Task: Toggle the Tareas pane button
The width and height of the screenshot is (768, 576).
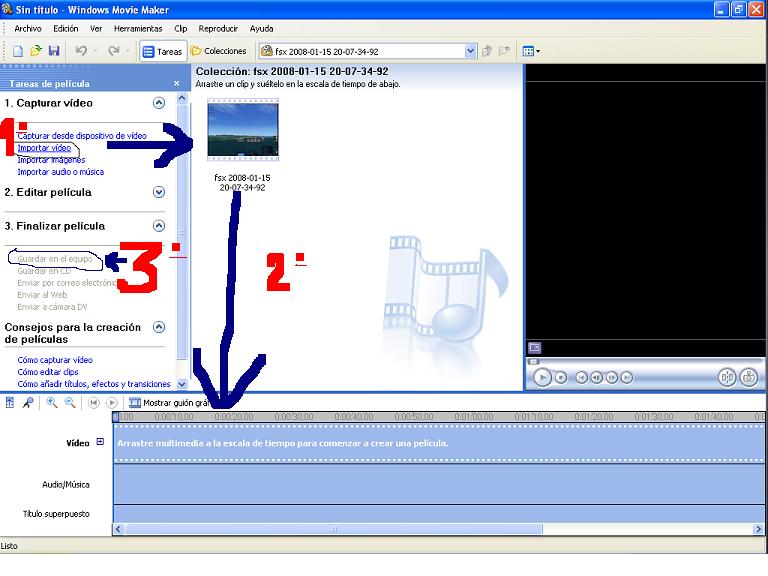Action: coord(163,51)
